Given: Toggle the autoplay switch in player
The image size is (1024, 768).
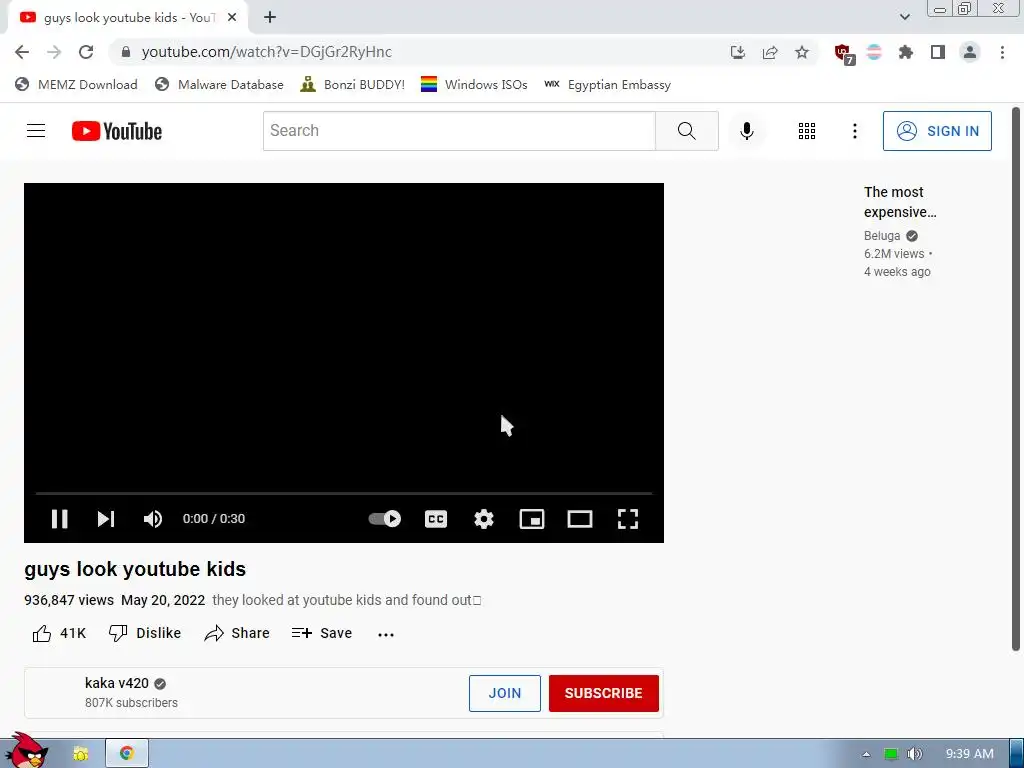Looking at the screenshot, I should tap(385, 519).
